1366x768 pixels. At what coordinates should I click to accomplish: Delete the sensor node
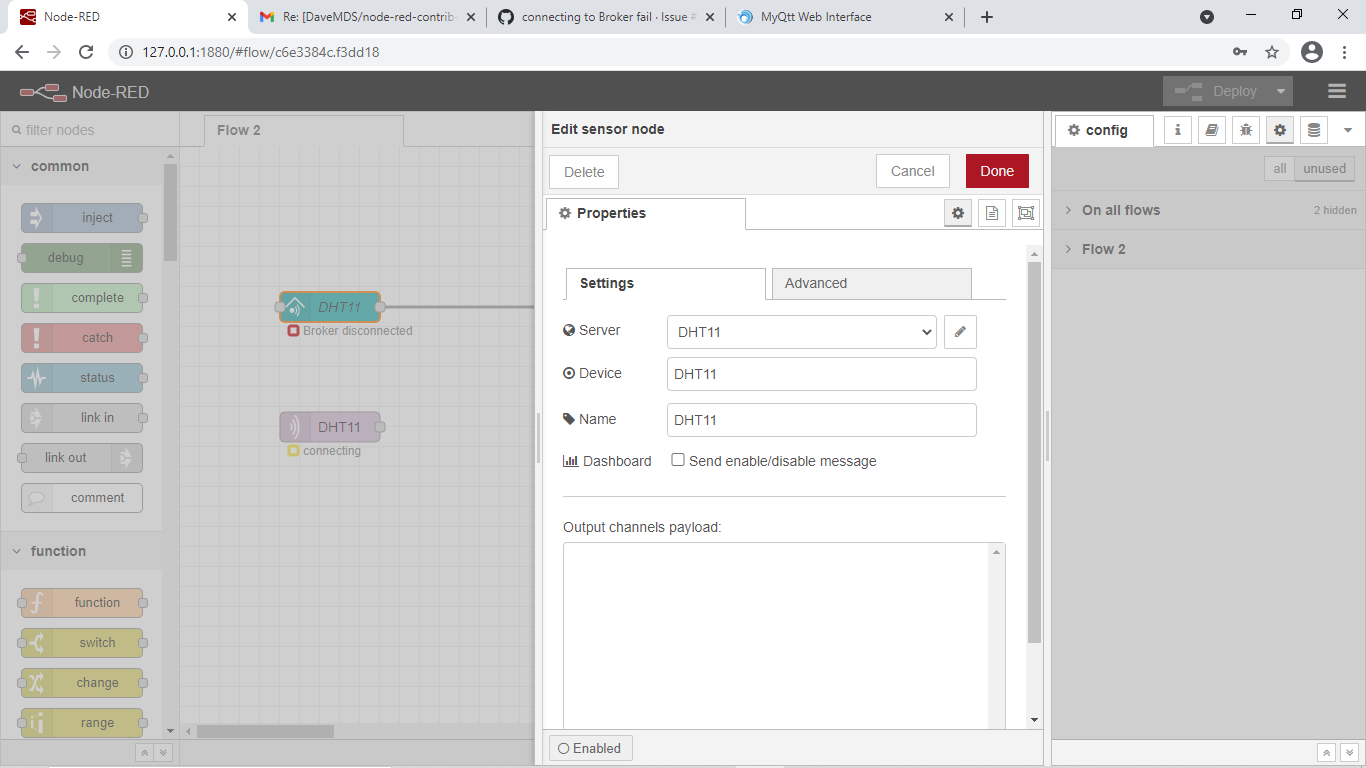(583, 171)
